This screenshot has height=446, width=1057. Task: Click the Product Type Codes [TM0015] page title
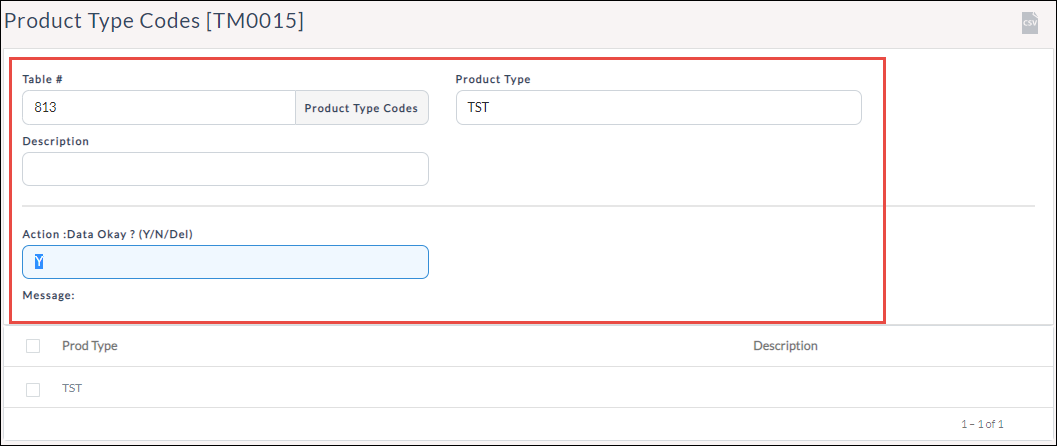154,21
